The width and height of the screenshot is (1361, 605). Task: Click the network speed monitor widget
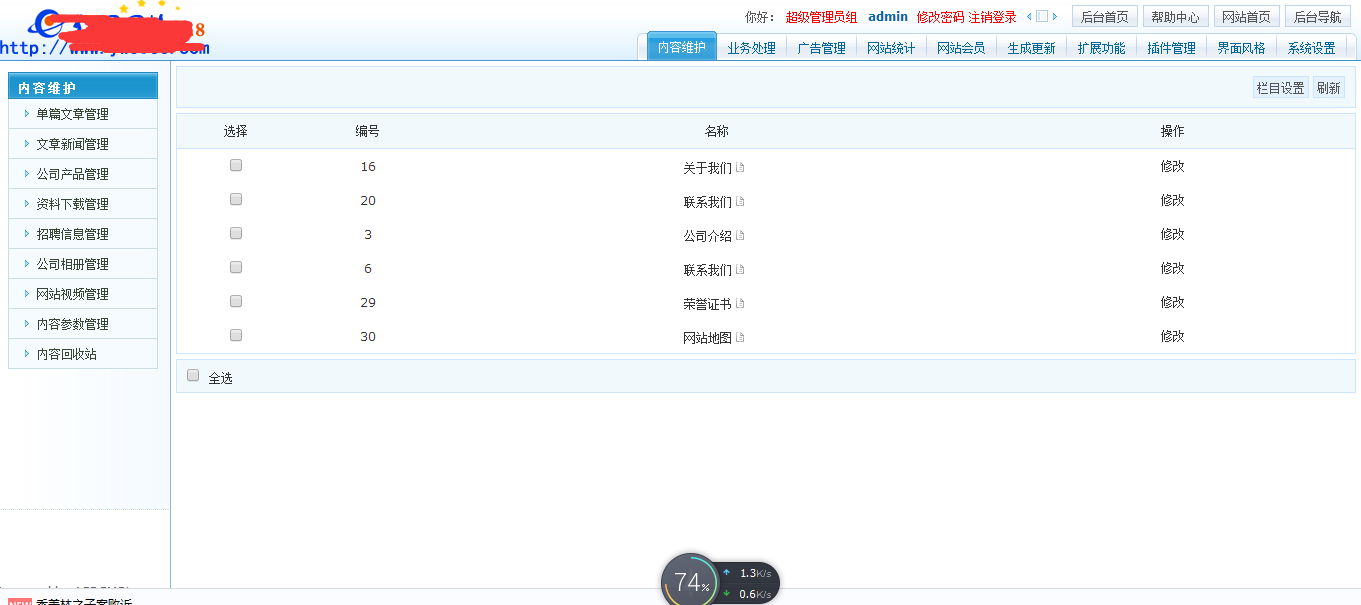point(720,582)
